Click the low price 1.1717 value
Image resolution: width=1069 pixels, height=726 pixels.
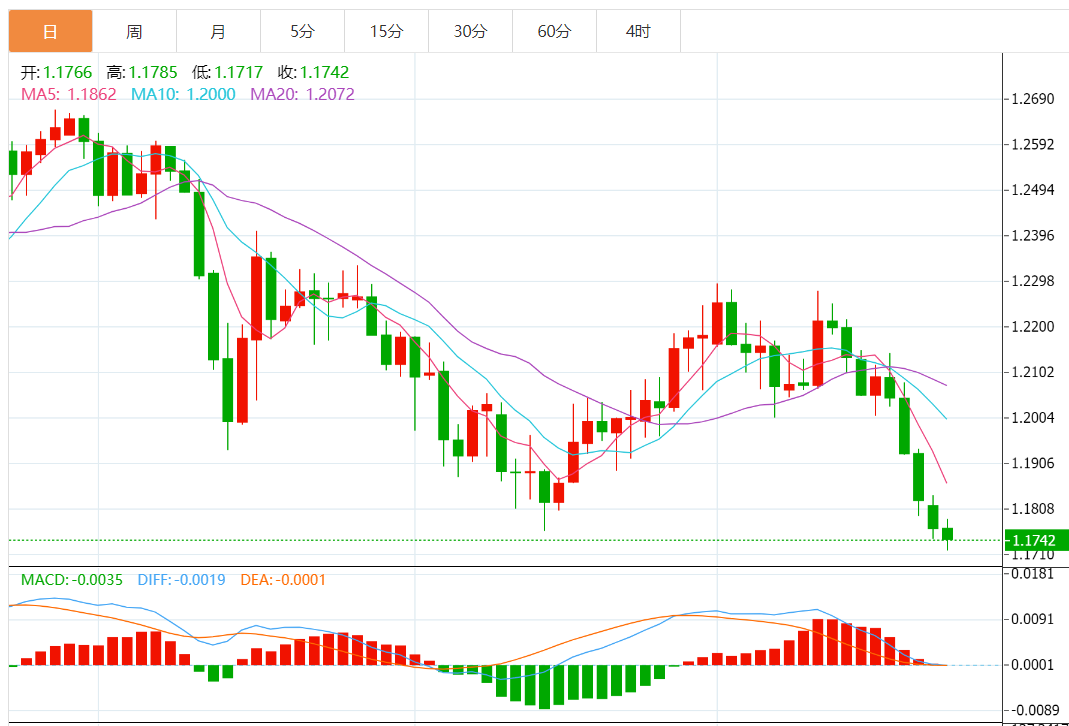click(x=239, y=72)
